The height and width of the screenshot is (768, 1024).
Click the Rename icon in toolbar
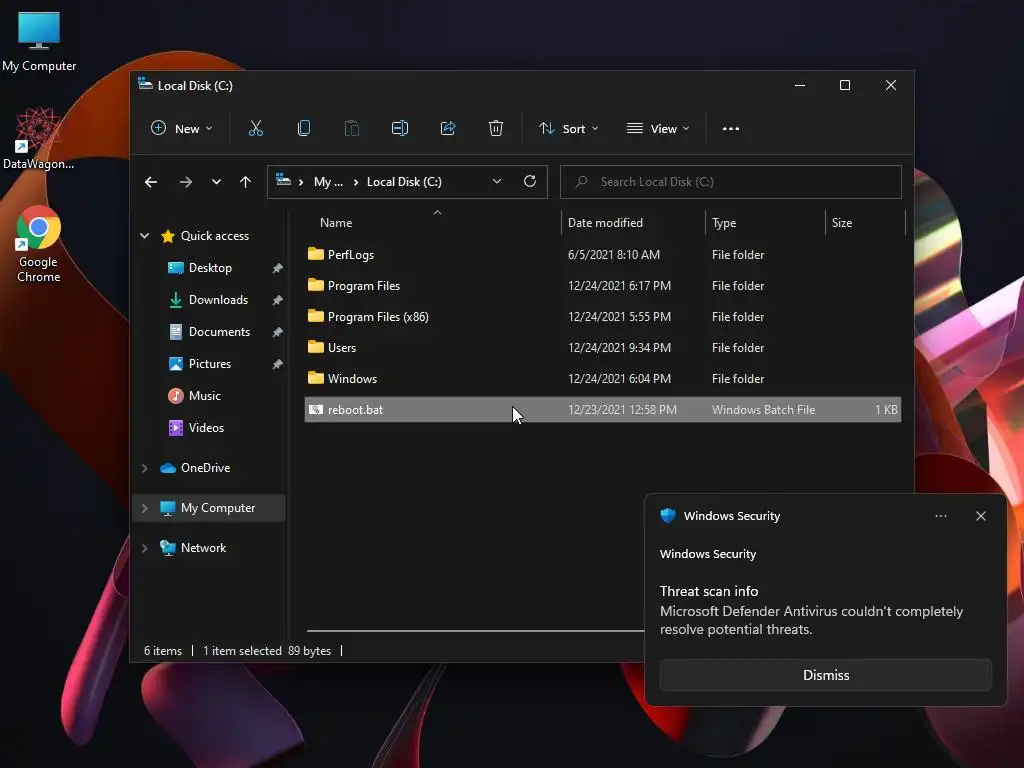coord(400,129)
